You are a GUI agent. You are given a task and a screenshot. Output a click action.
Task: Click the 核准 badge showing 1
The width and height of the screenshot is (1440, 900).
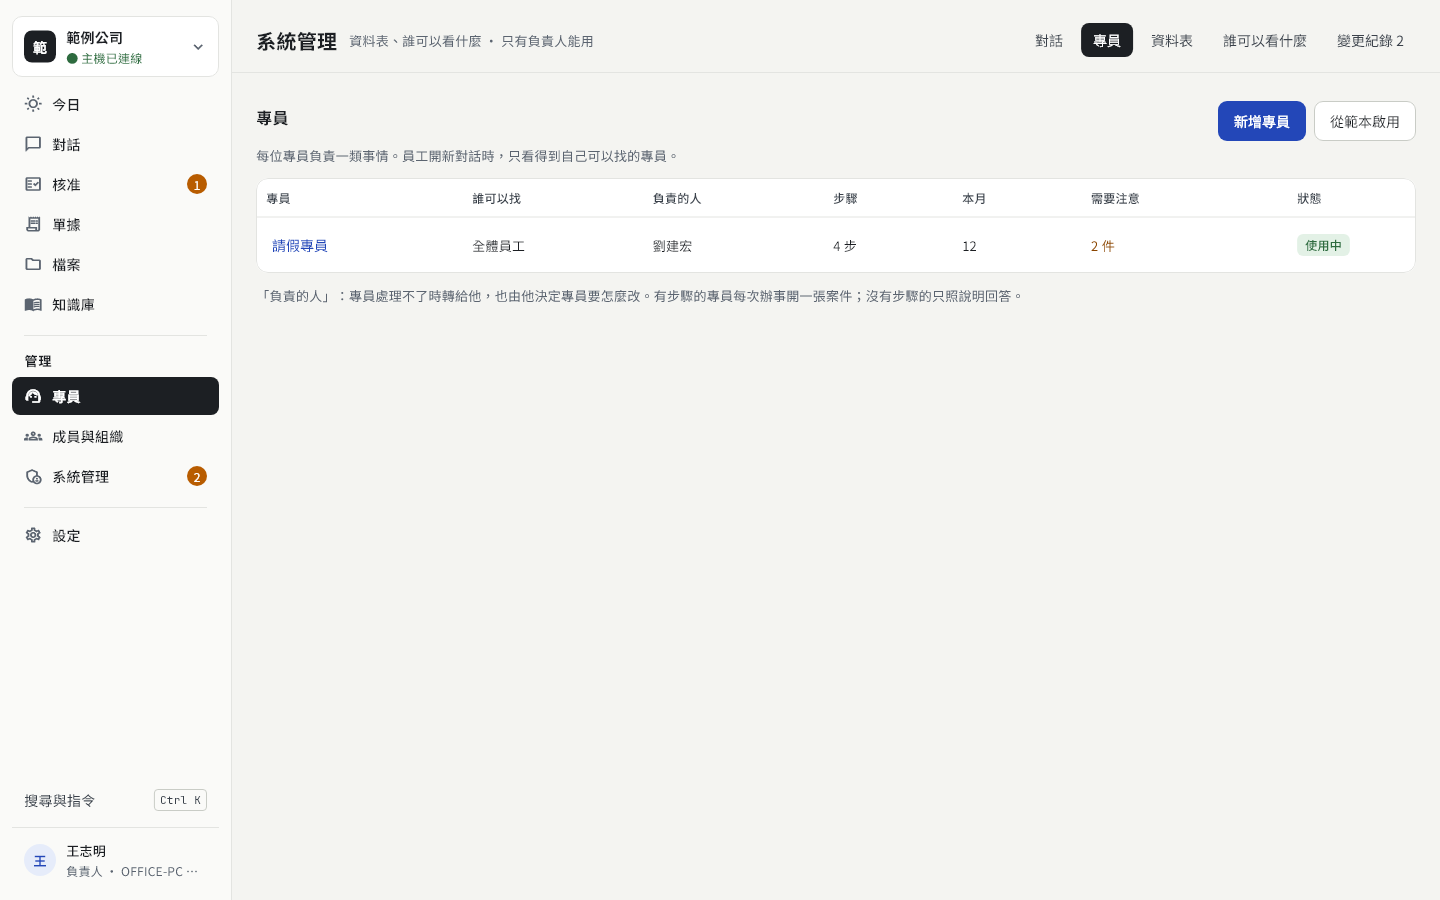[x=197, y=184]
